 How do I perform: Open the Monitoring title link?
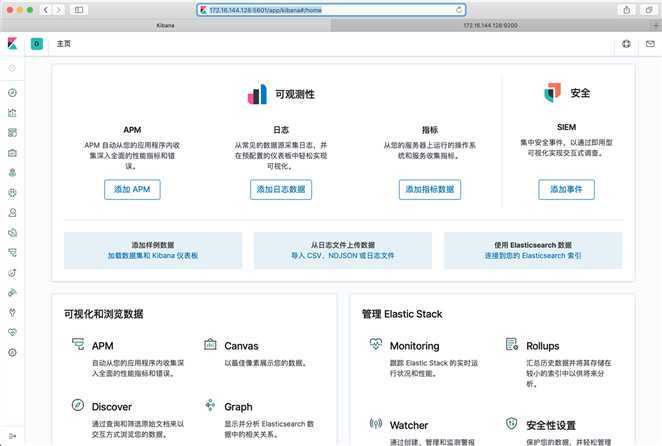click(414, 346)
